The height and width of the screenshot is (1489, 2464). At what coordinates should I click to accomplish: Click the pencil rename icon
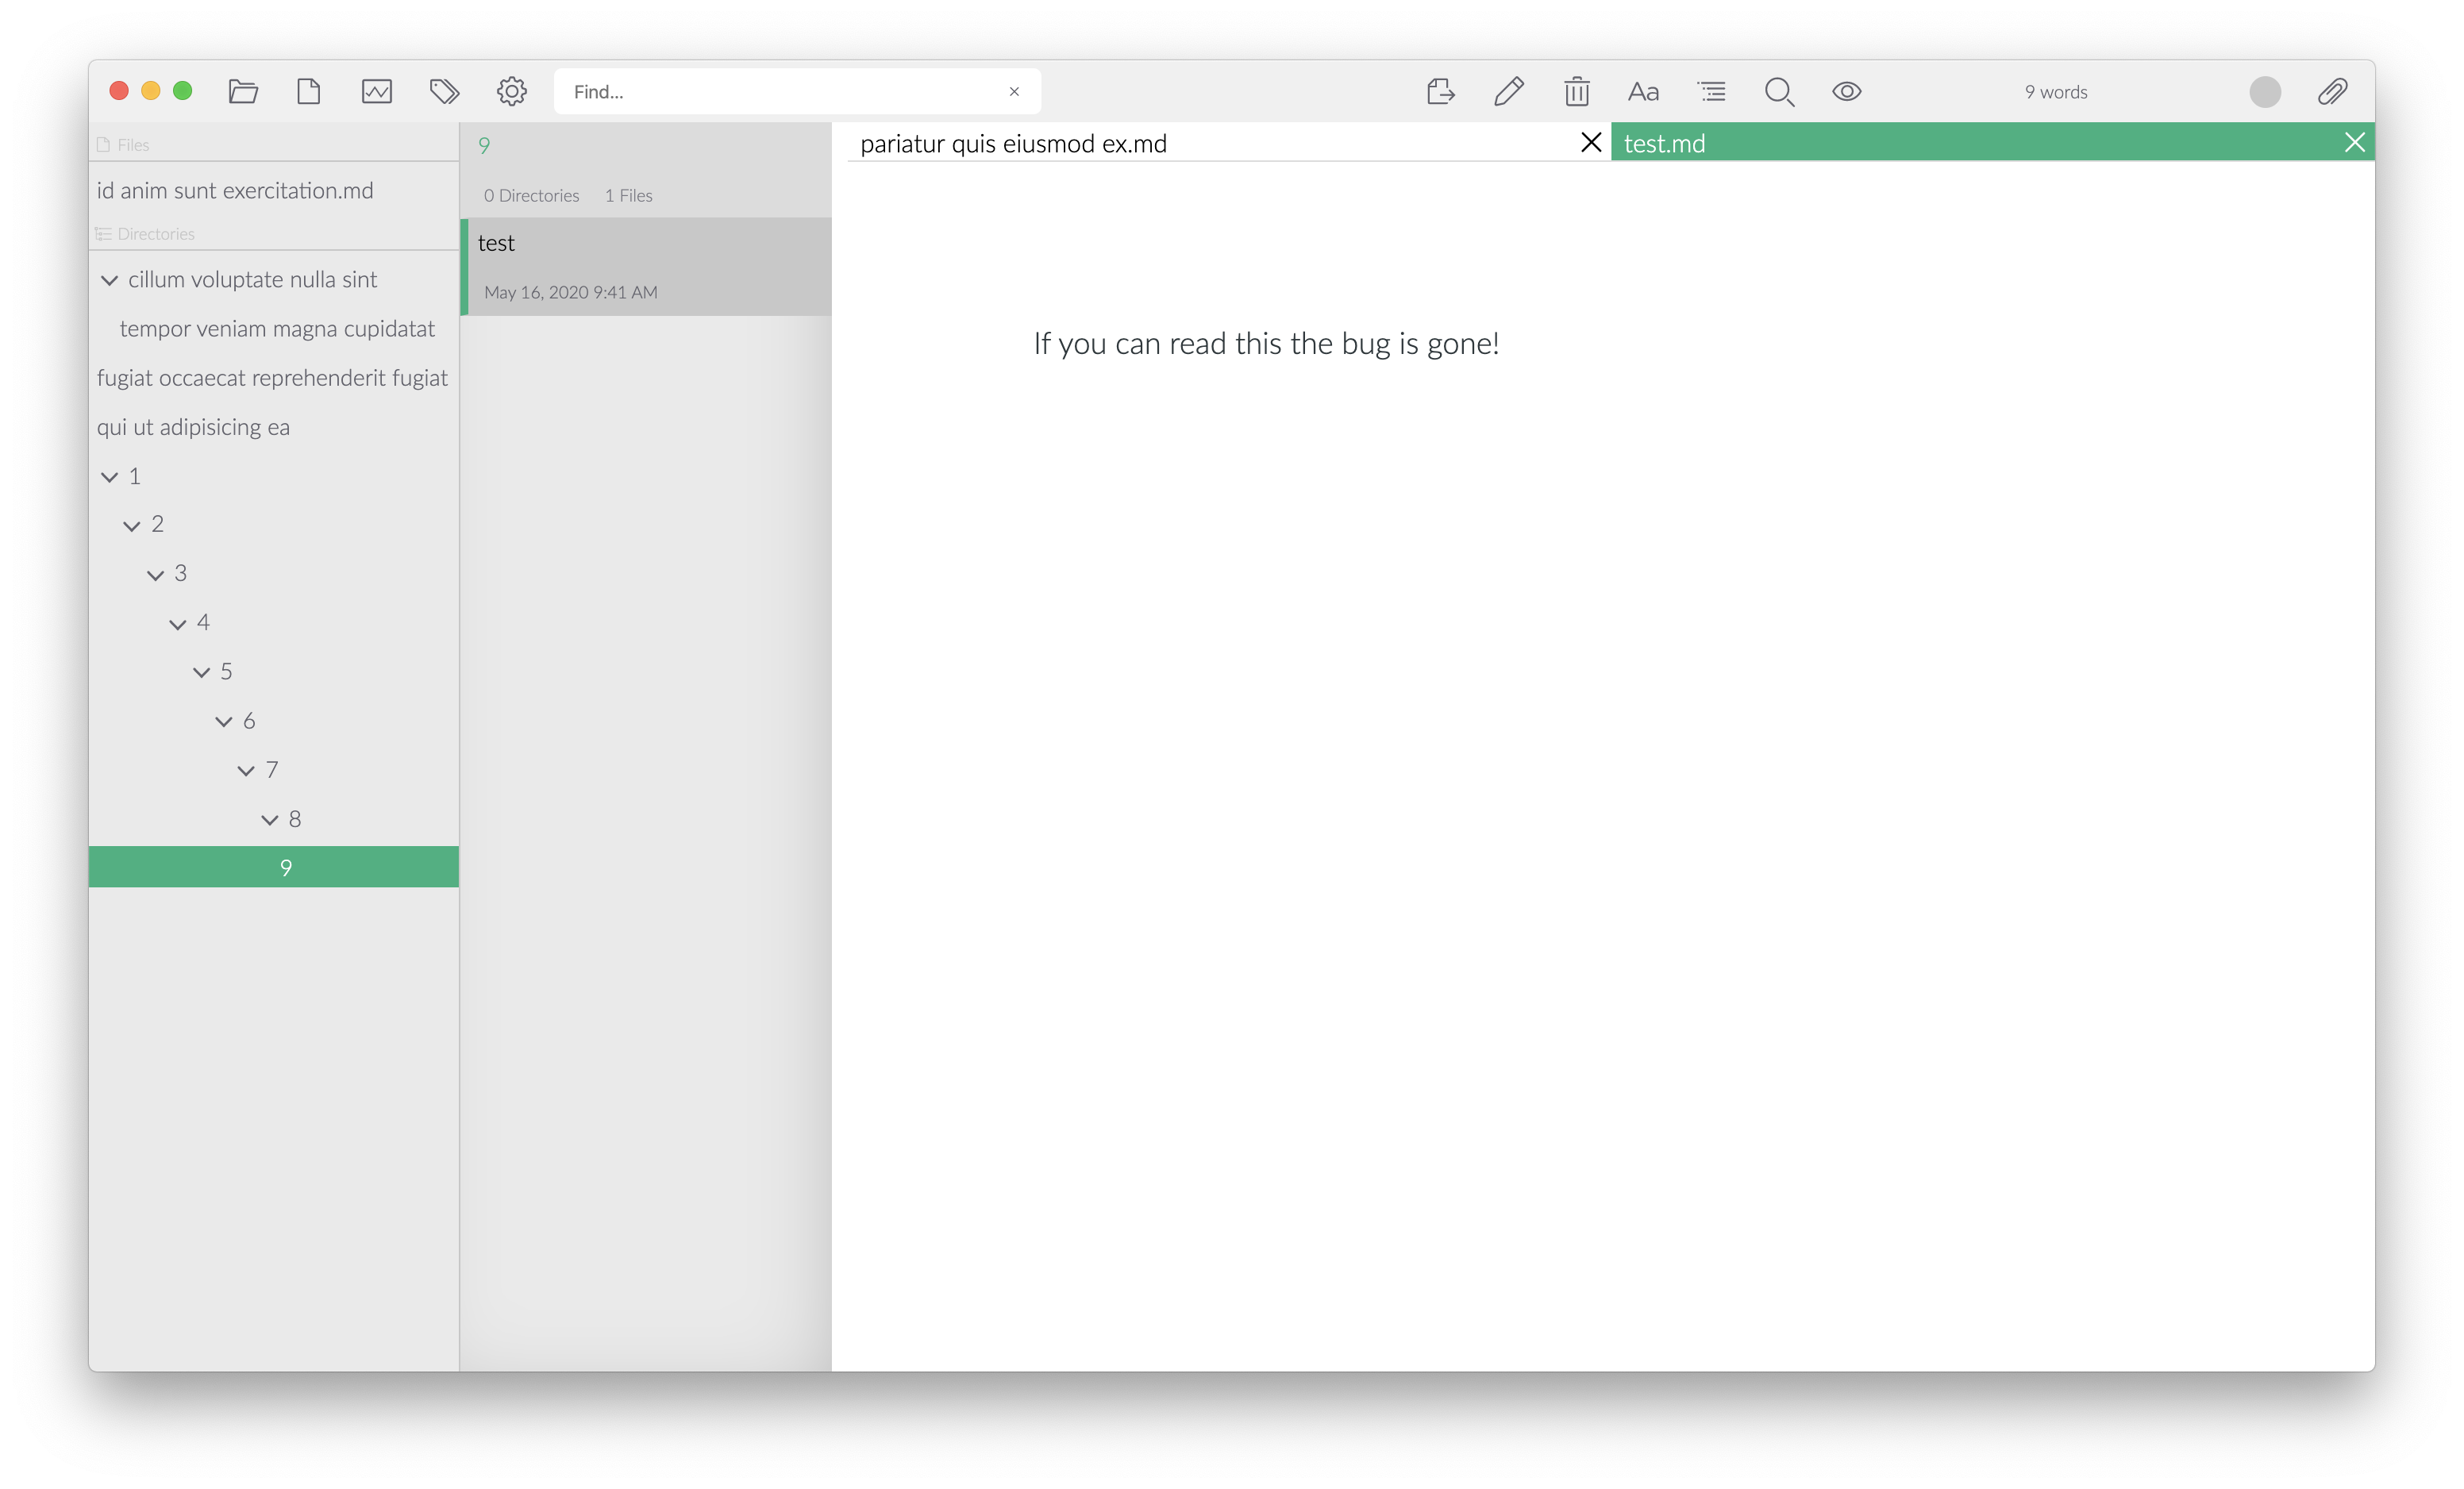click(1509, 91)
